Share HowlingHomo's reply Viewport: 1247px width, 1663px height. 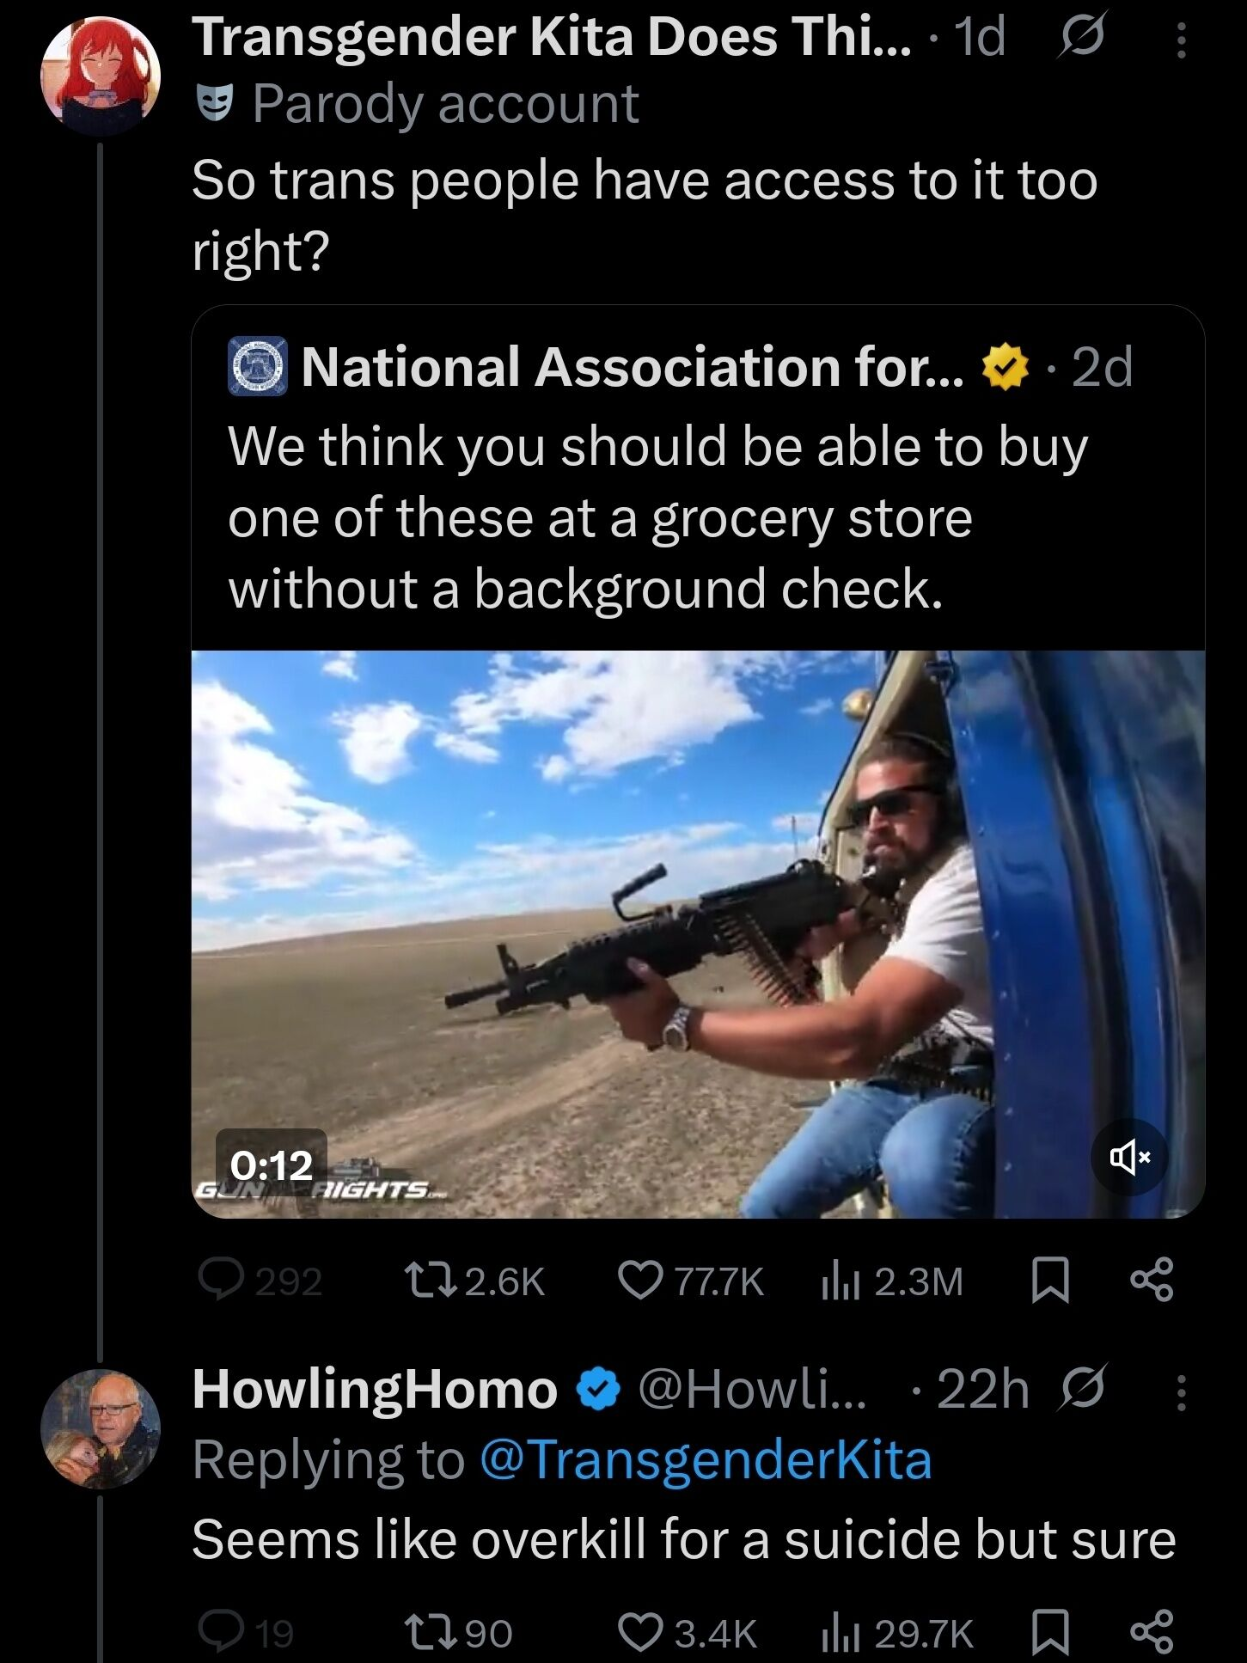(1151, 1632)
